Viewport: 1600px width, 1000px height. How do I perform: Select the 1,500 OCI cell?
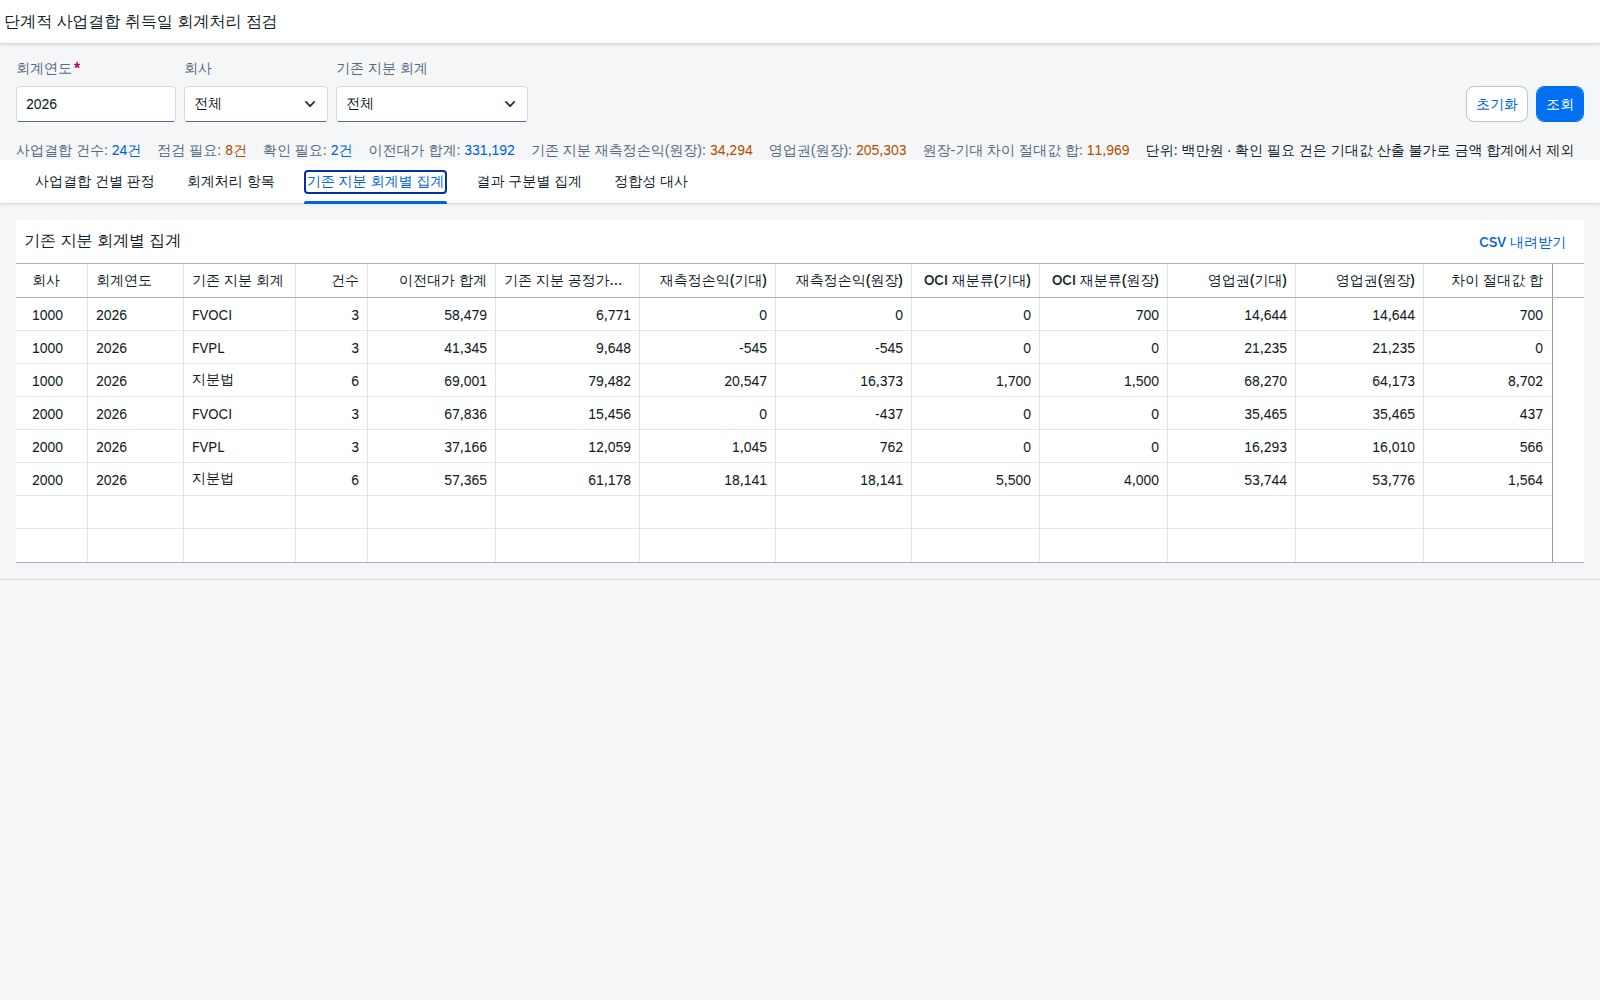click(1104, 381)
